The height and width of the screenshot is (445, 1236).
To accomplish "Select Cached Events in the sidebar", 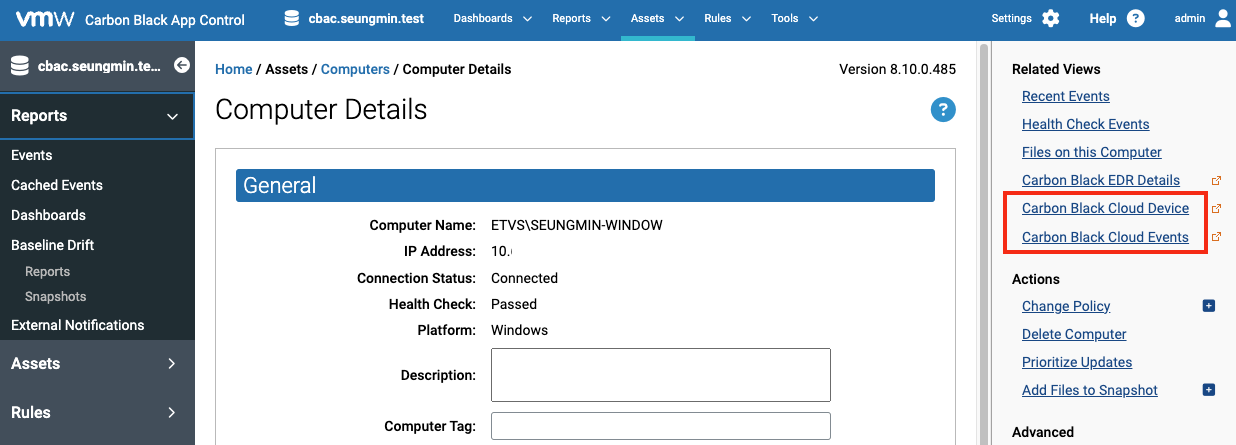I will click(57, 185).
